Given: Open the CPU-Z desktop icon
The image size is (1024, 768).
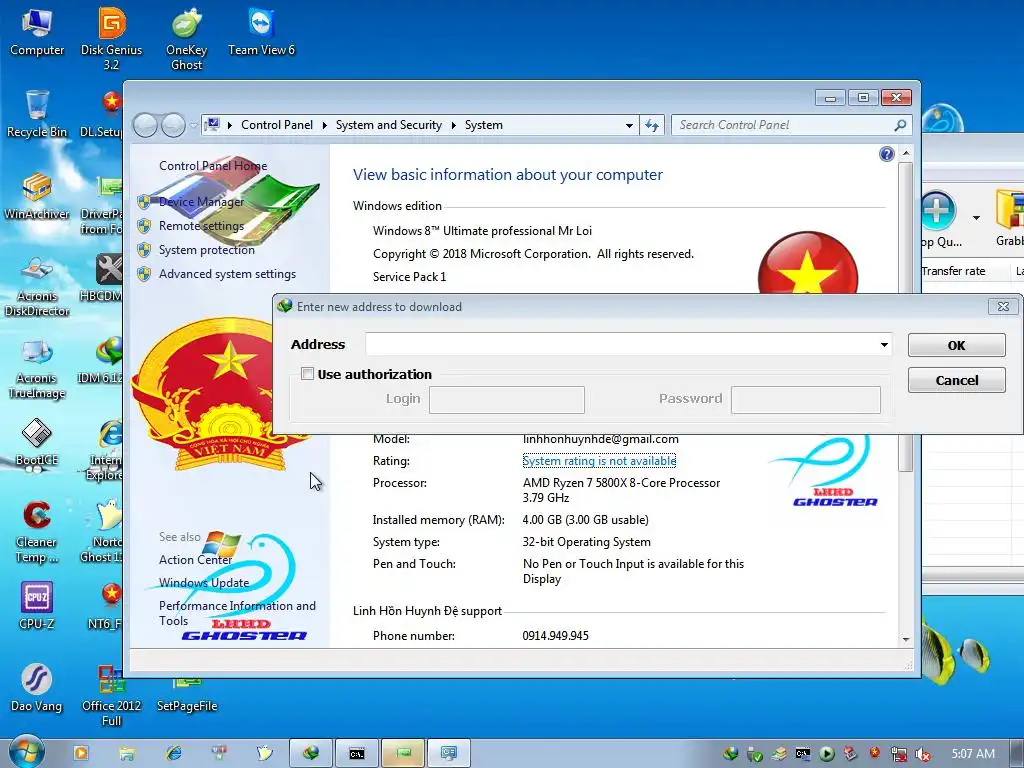Looking at the screenshot, I should point(37,606).
